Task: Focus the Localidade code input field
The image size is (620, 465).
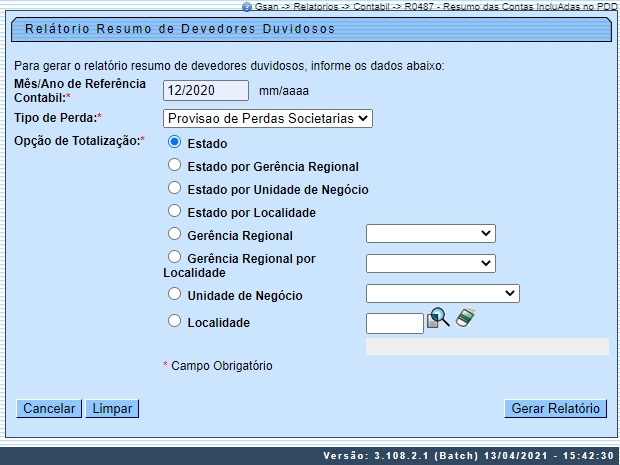Action: 395,323
